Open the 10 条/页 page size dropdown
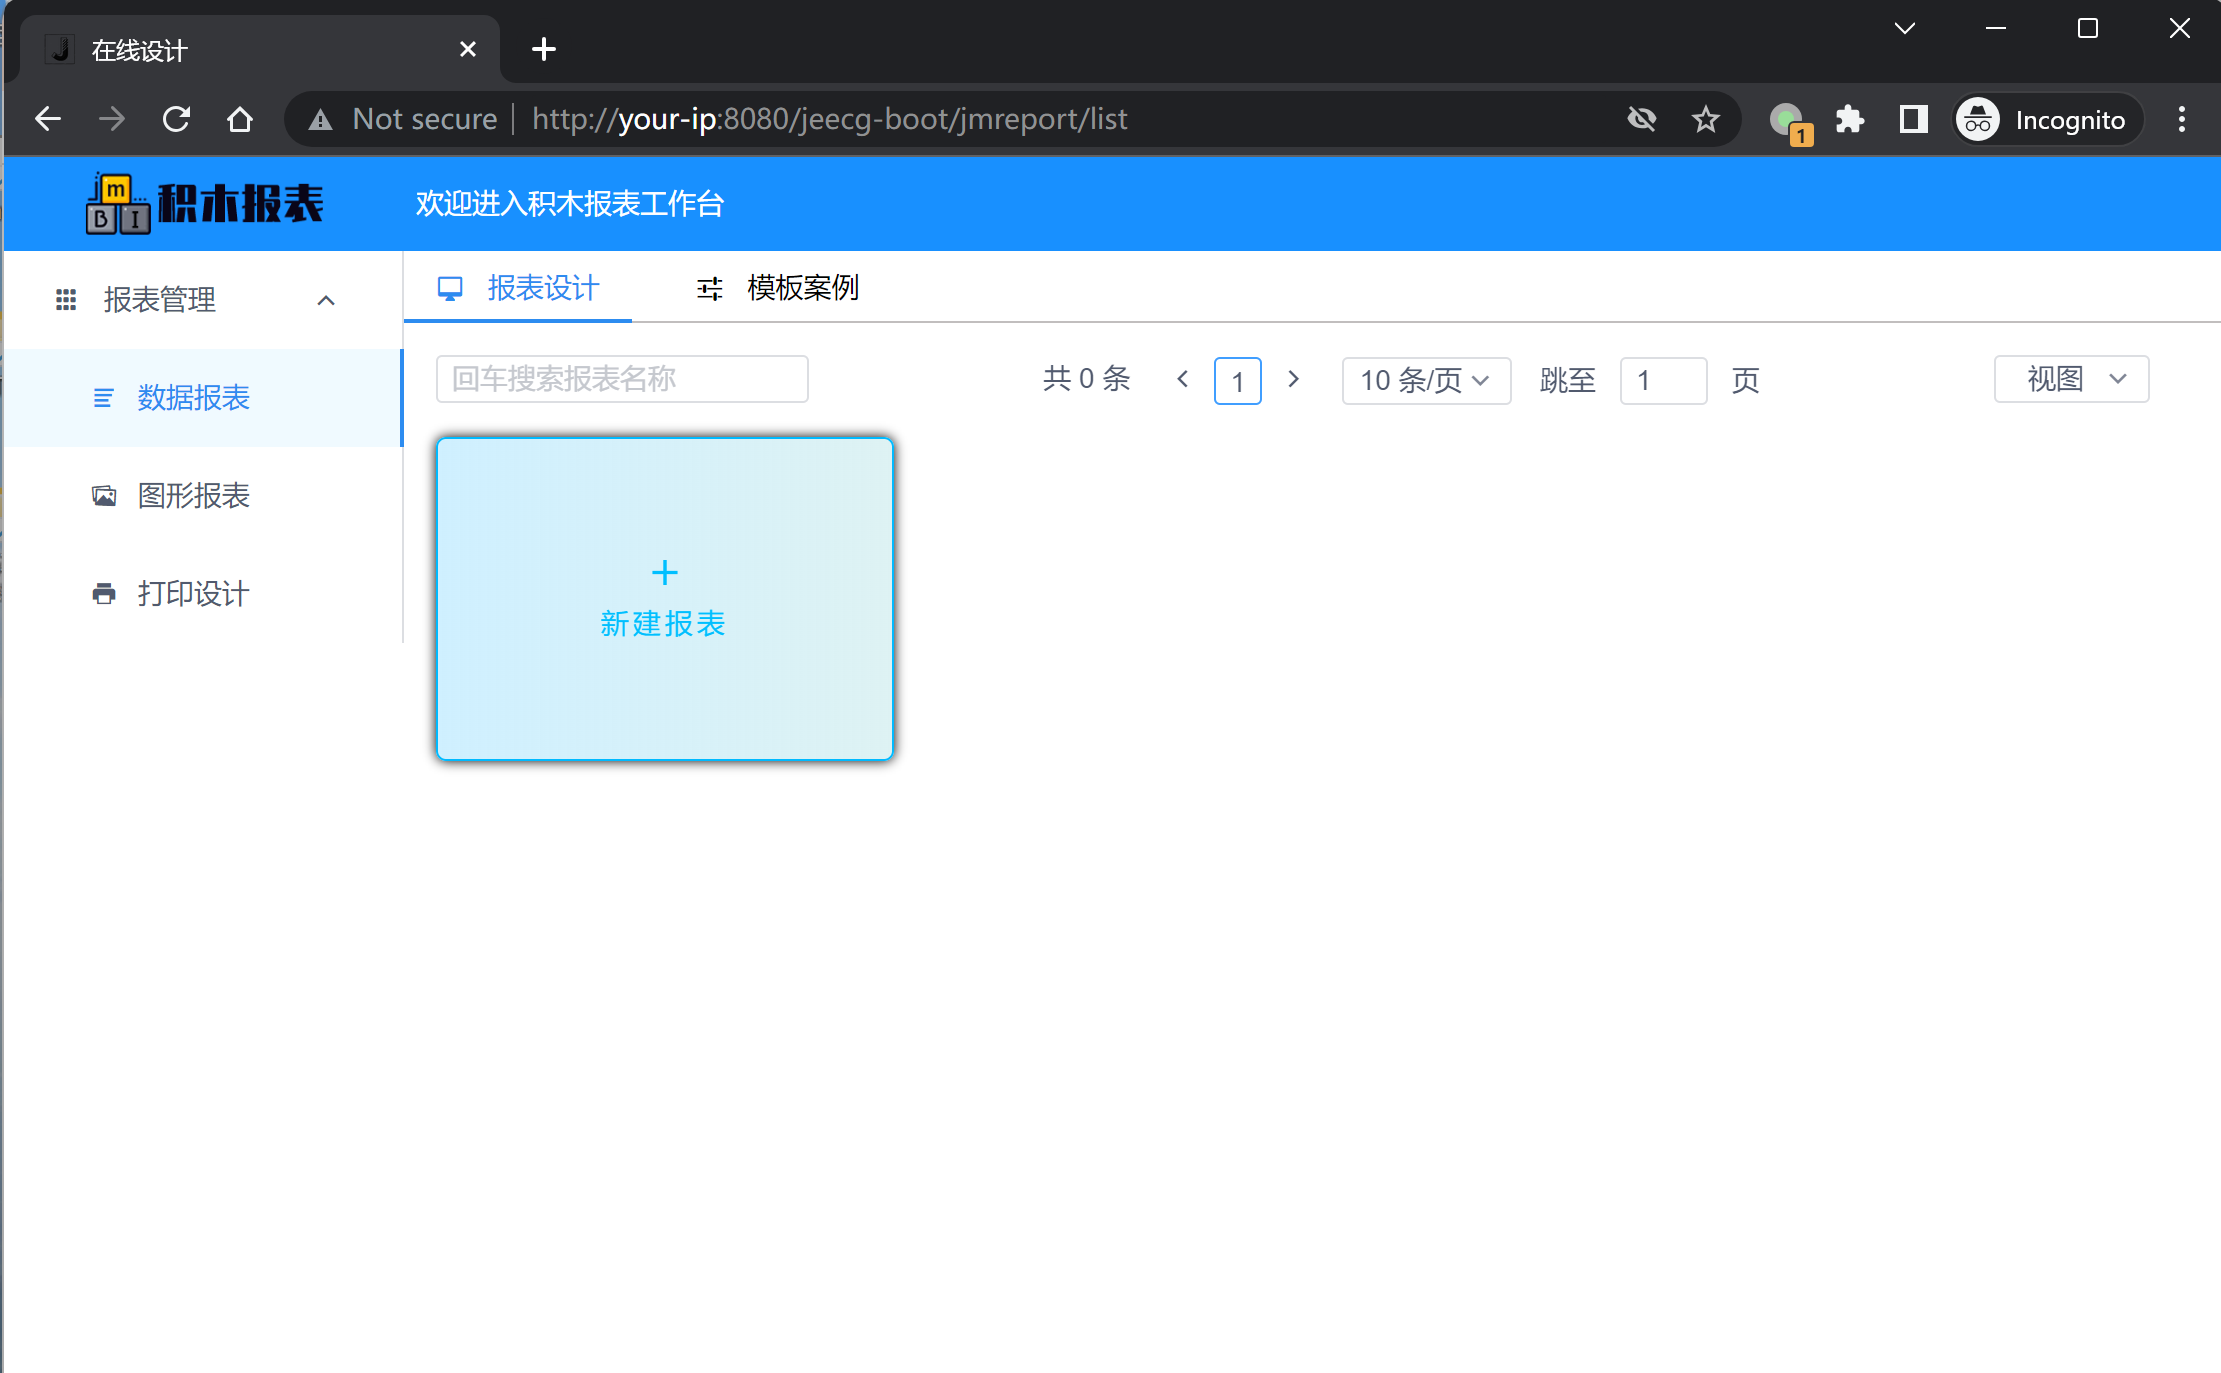The width and height of the screenshot is (2221, 1373). pos(1426,381)
